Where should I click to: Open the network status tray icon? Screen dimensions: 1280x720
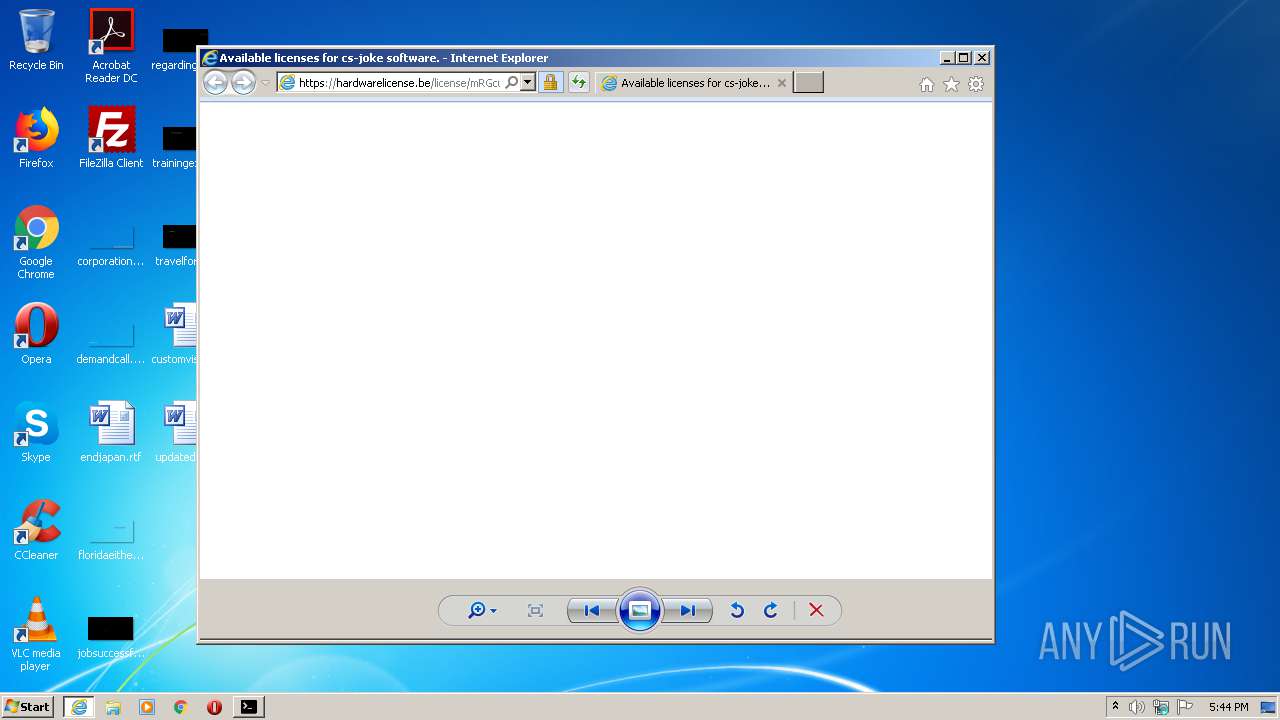point(1161,707)
